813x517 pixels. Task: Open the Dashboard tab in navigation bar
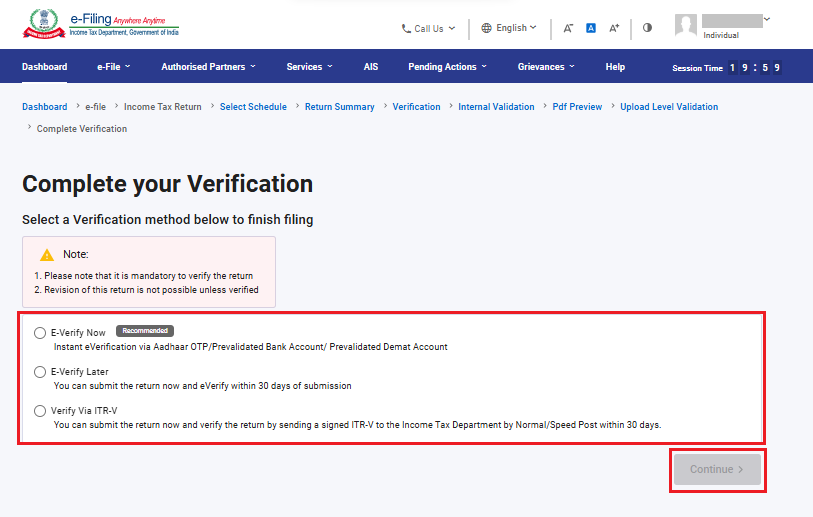click(45, 67)
